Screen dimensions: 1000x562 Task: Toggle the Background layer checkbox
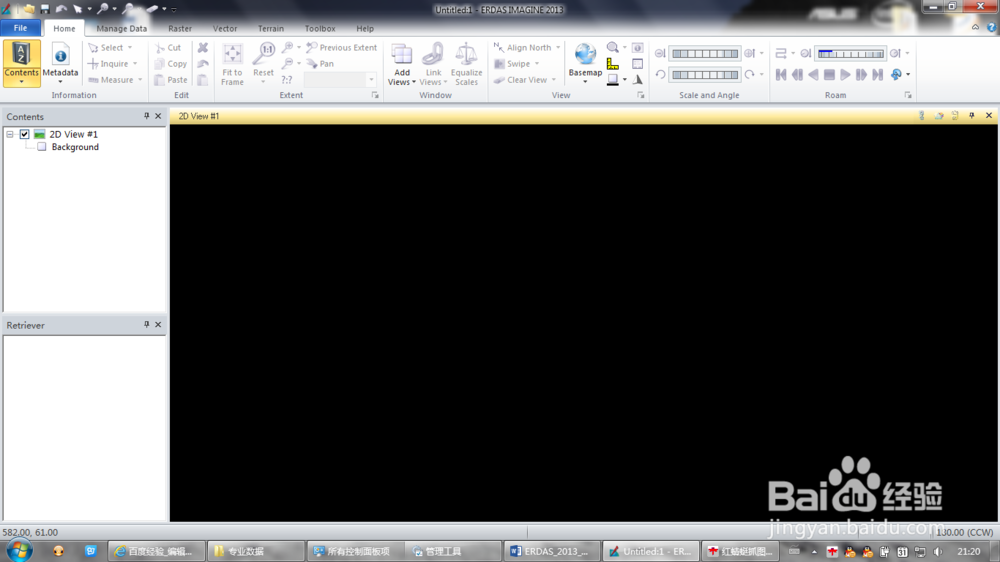click(42, 147)
